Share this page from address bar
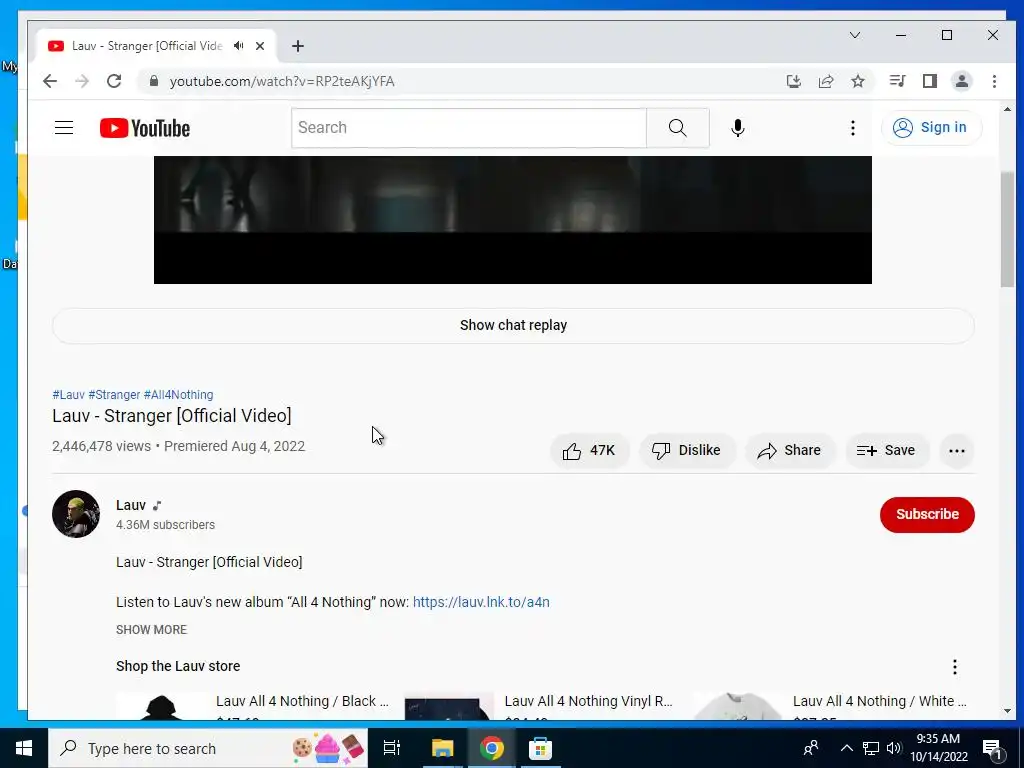Image resolution: width=1024 pixels, height=768 pixels. pos(826,81)
